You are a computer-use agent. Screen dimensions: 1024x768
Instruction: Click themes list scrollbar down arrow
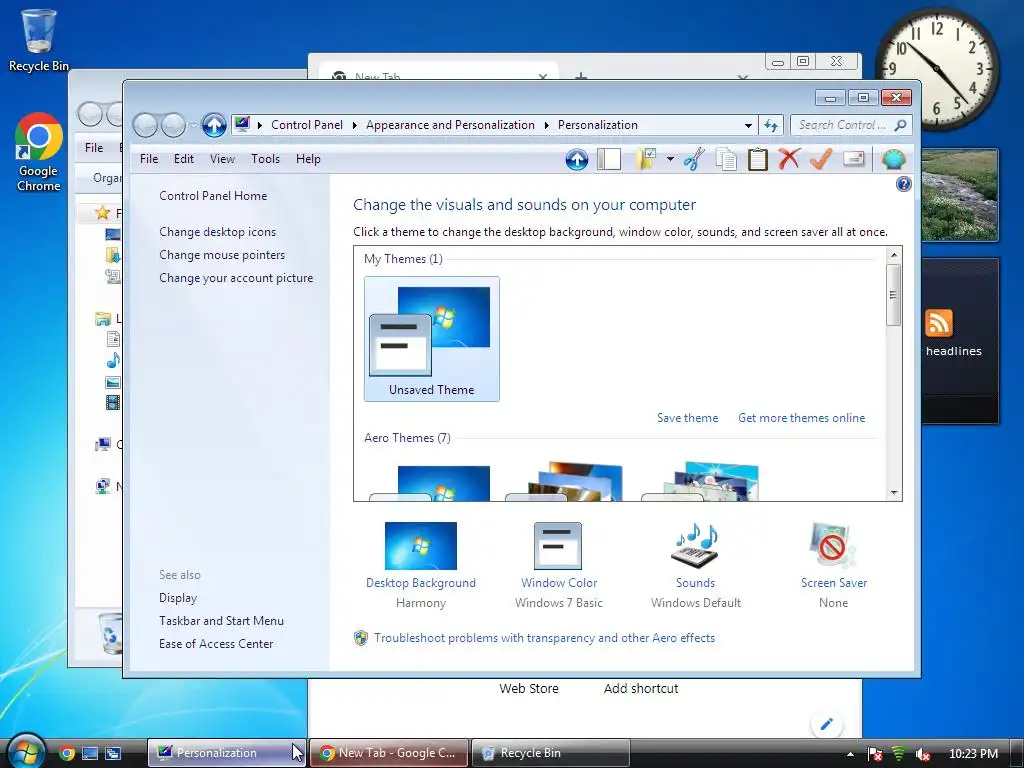pos(894,493)
